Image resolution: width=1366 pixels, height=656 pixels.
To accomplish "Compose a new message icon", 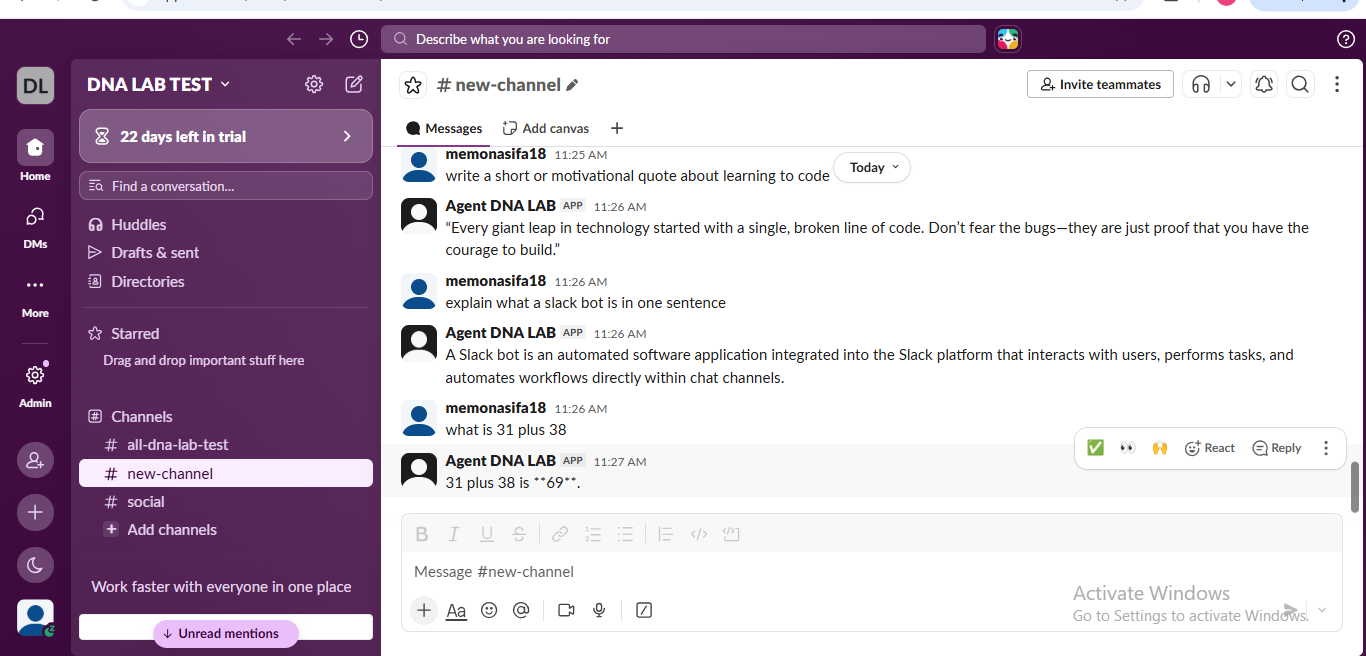I will (x=354, y=84).
